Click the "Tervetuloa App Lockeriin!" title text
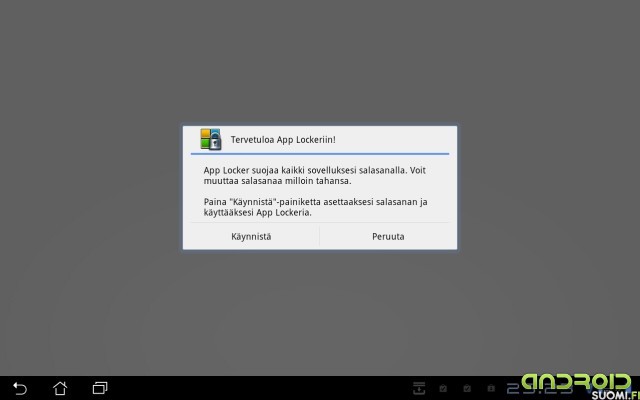This screenshot has width=640, height=400. click(283, 140)
